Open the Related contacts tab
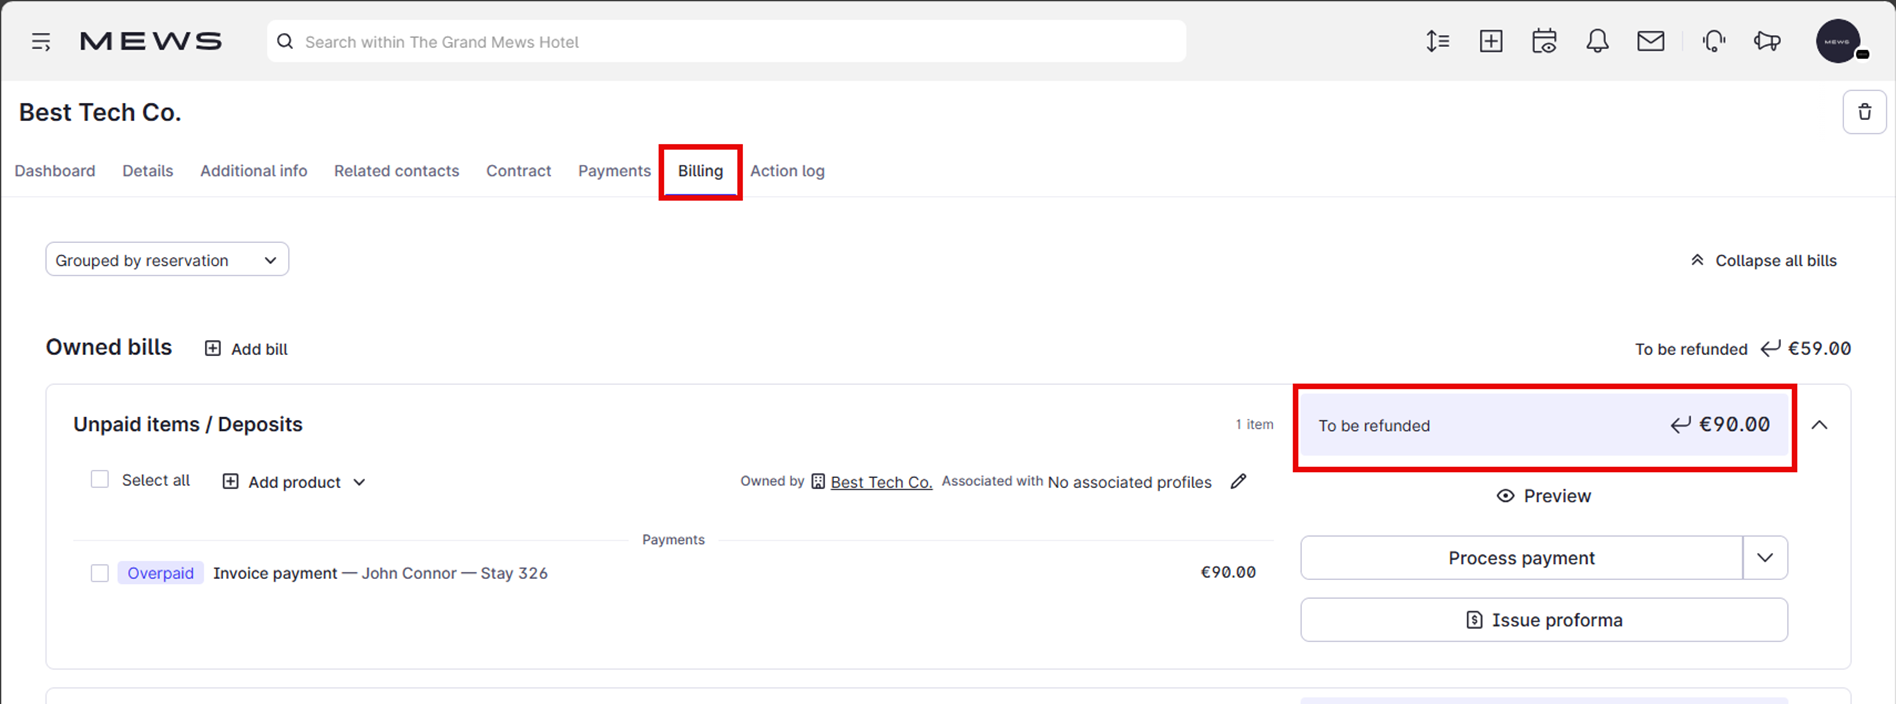This screenshot has height=704, width=1896. [x=397, y=171]
